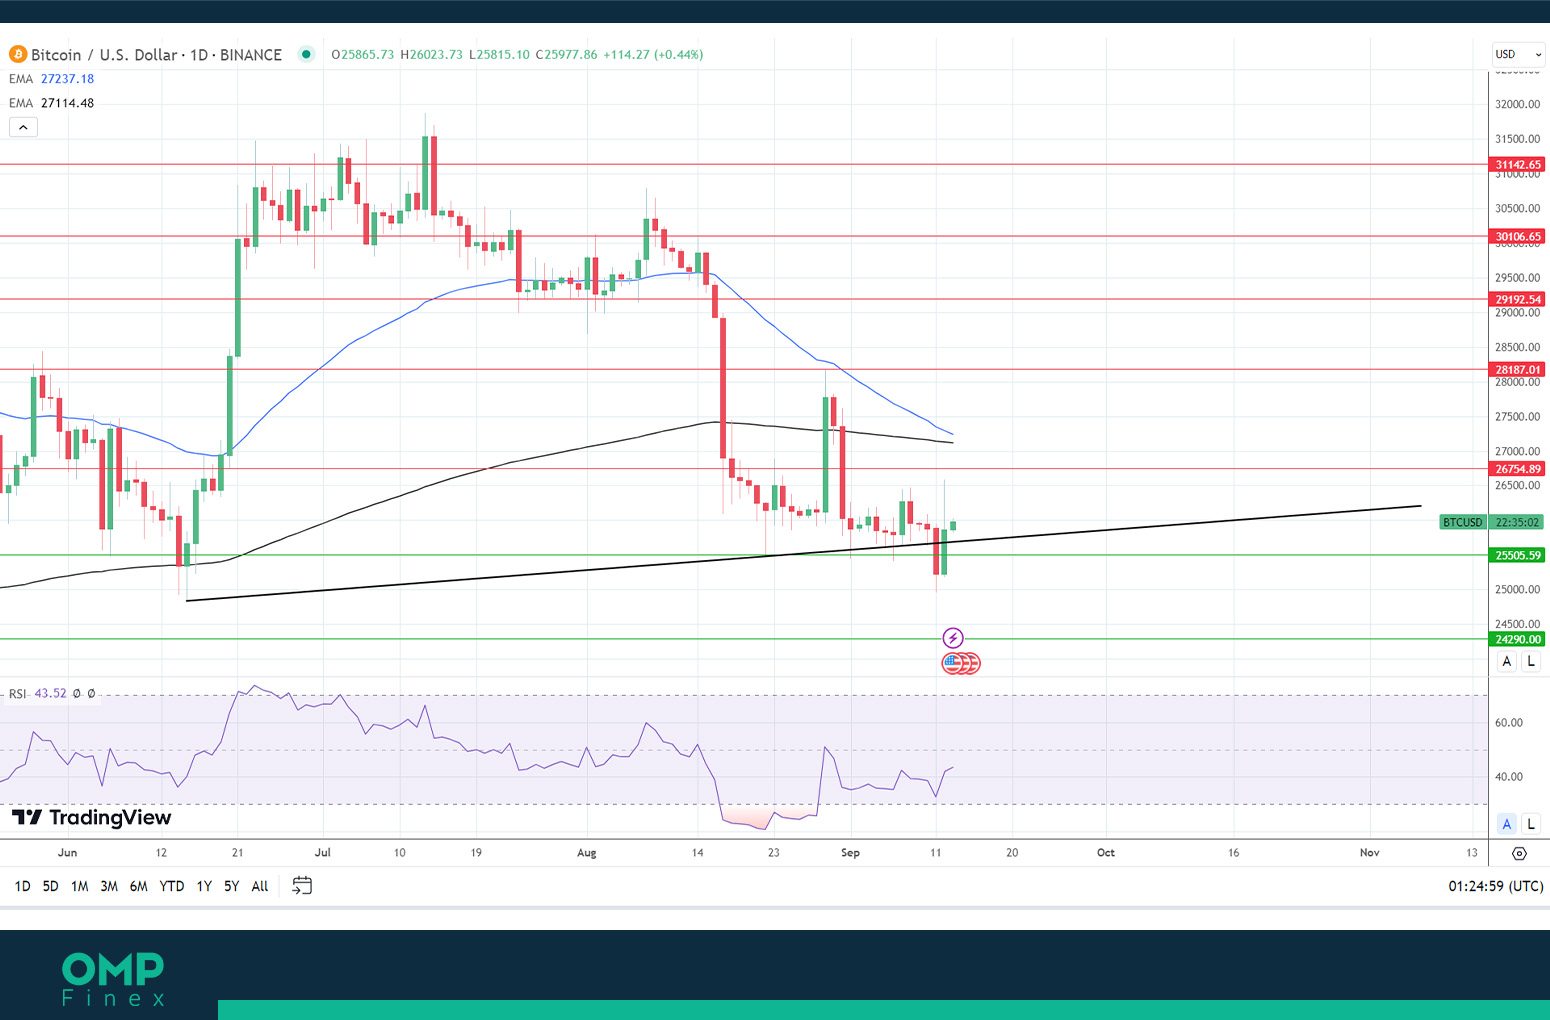Click the 24290.00 green price label
This screenshot has width=1550, height=1020.
(x=1518, y=639)
